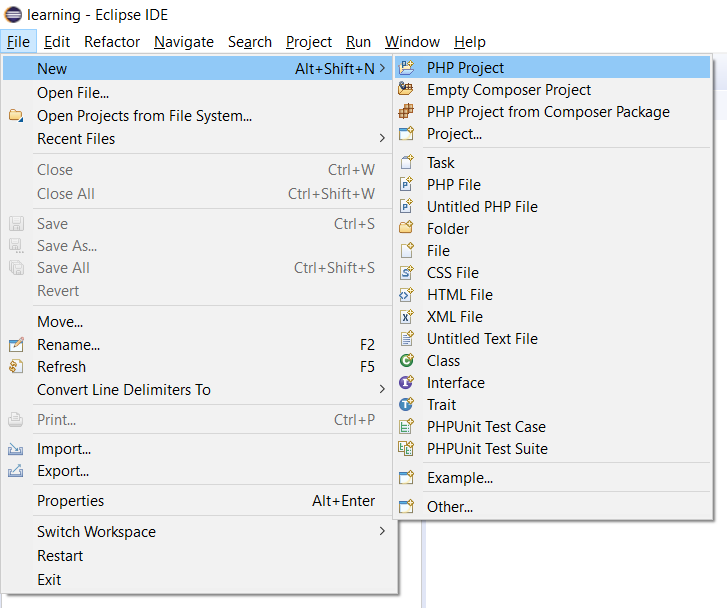Click the blue Trait icon
The height and width of the screenshot is (608, 727).
pos(407,404)
